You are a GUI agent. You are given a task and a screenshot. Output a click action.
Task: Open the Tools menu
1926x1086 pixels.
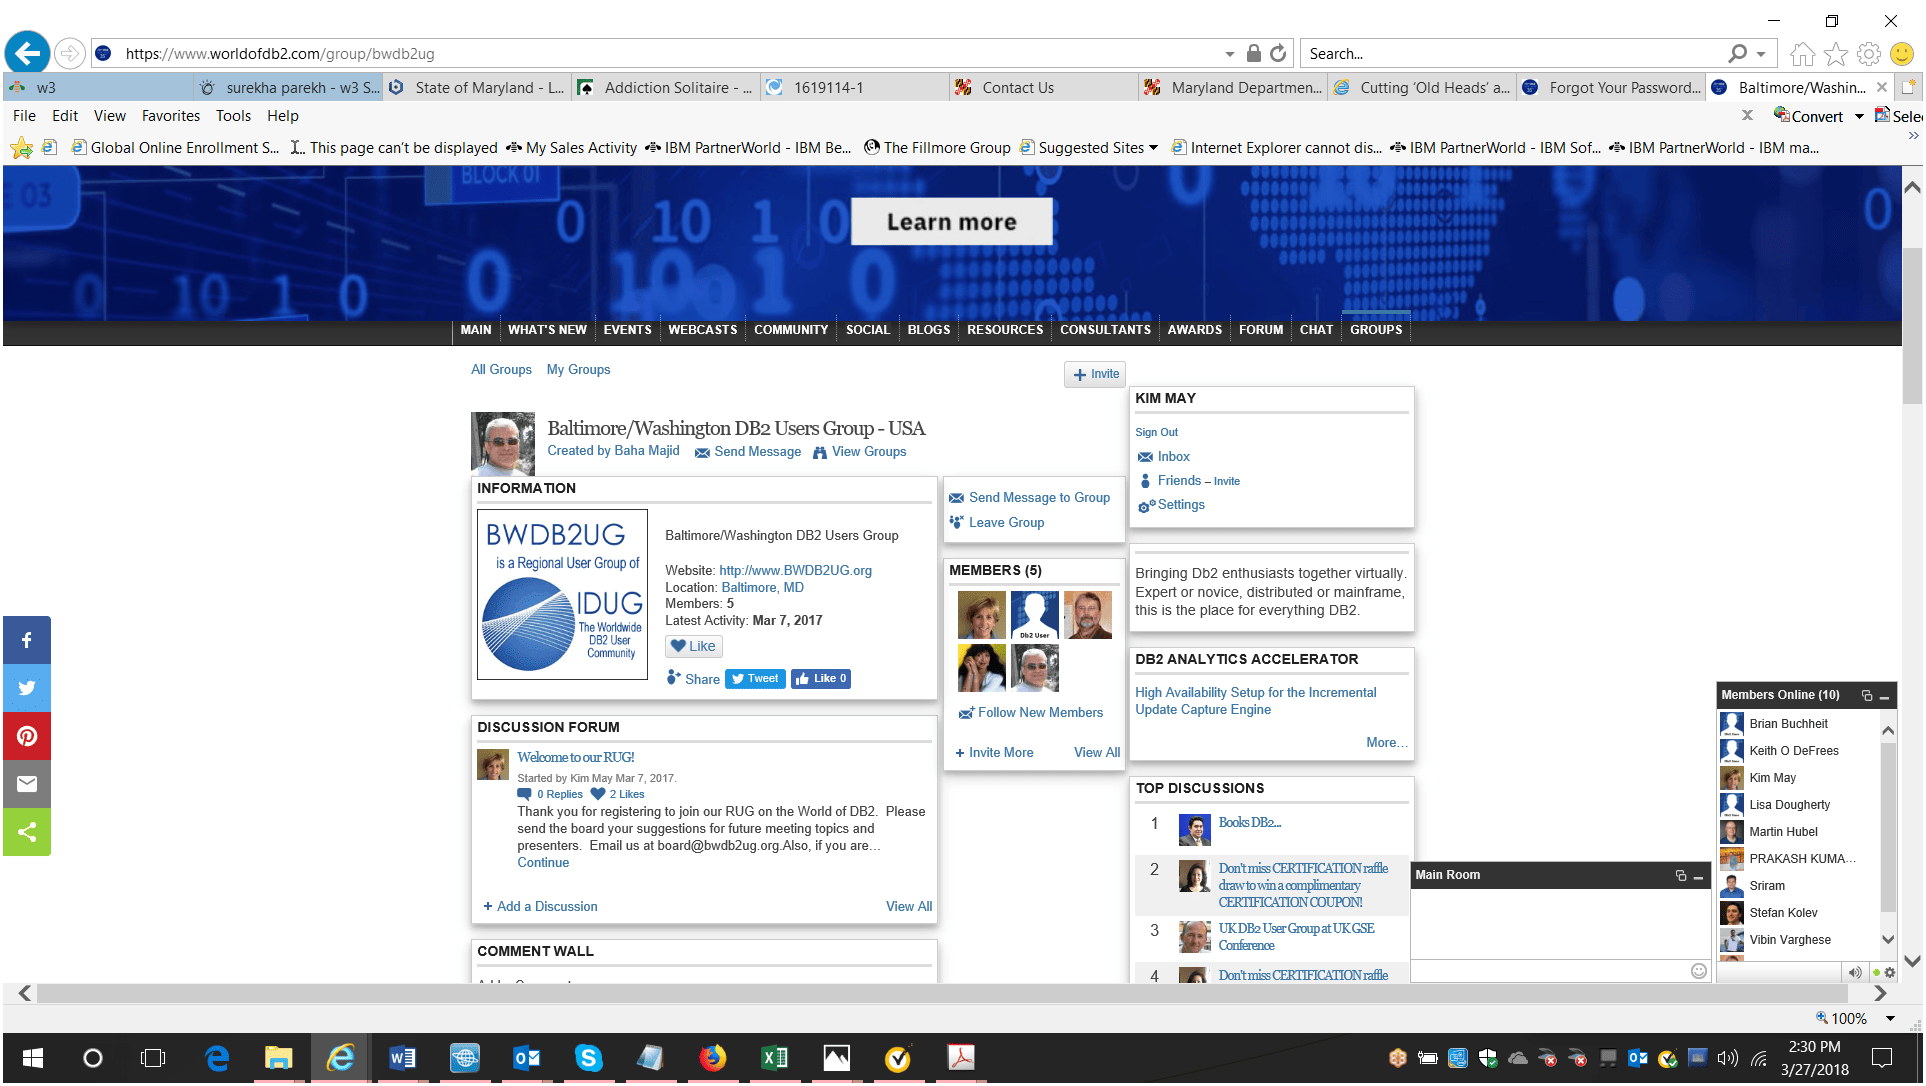[x=233, y=116]
